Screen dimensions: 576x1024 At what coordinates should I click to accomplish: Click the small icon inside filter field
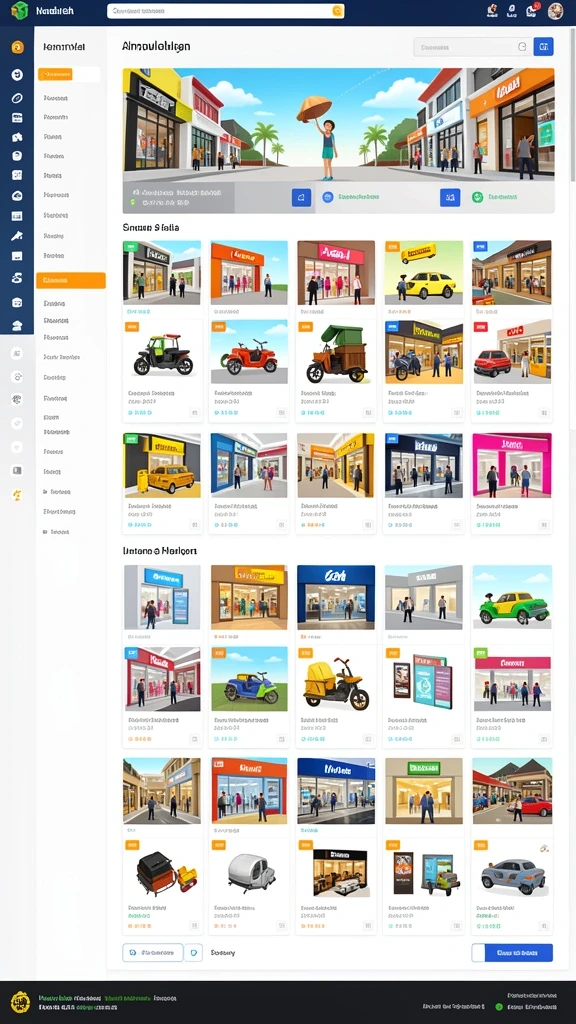(x=521, y=47)
